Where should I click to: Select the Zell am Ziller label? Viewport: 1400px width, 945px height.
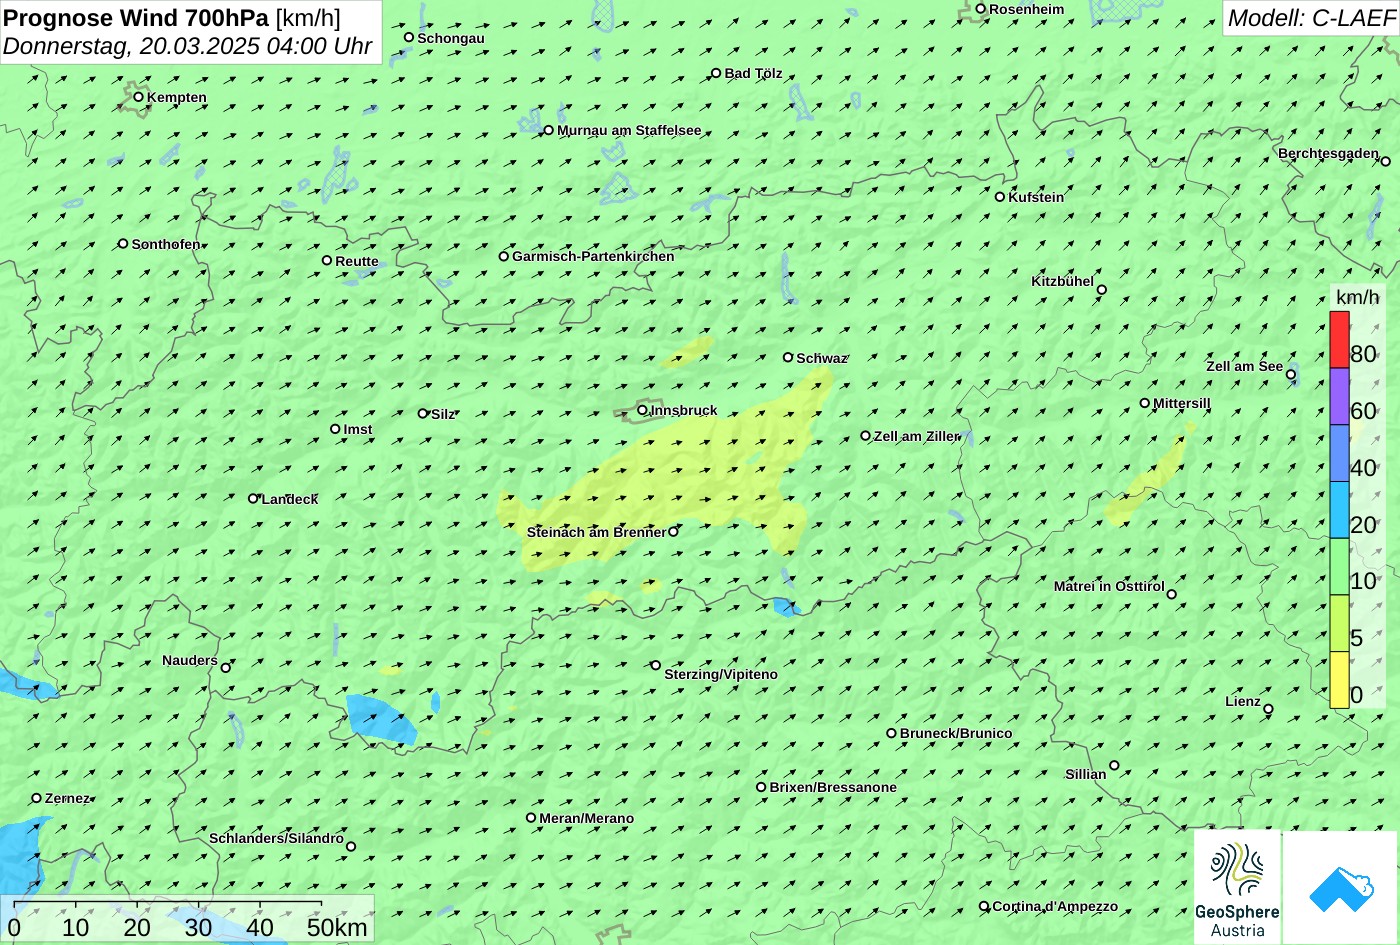click(917, 436)
